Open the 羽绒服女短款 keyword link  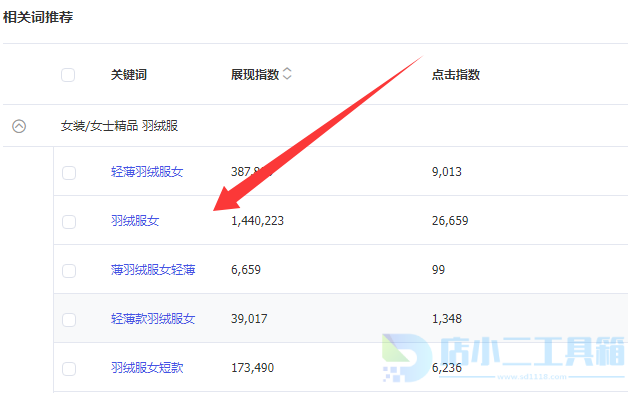coord(147,368)
